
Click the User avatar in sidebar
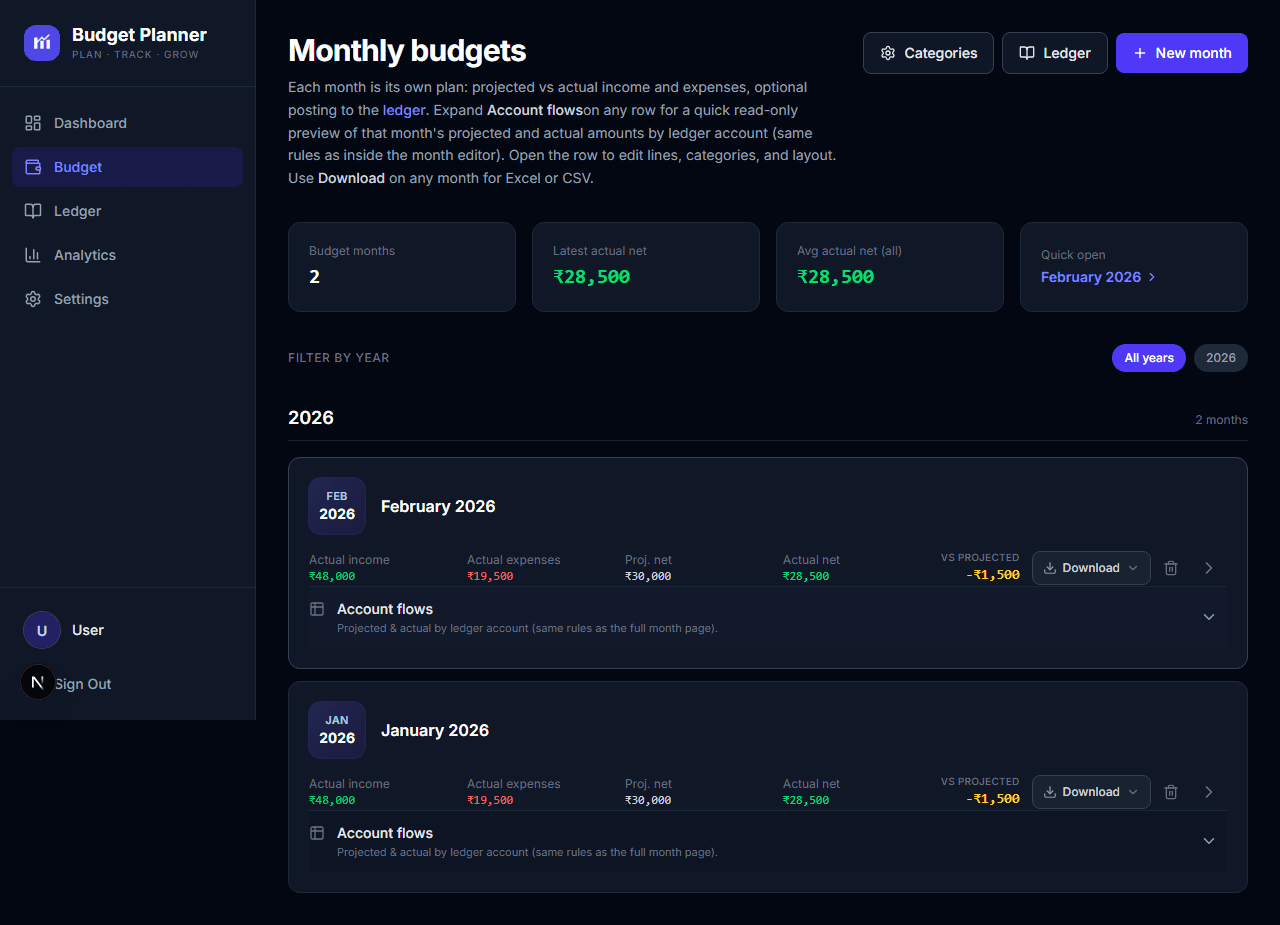point(42,630)
